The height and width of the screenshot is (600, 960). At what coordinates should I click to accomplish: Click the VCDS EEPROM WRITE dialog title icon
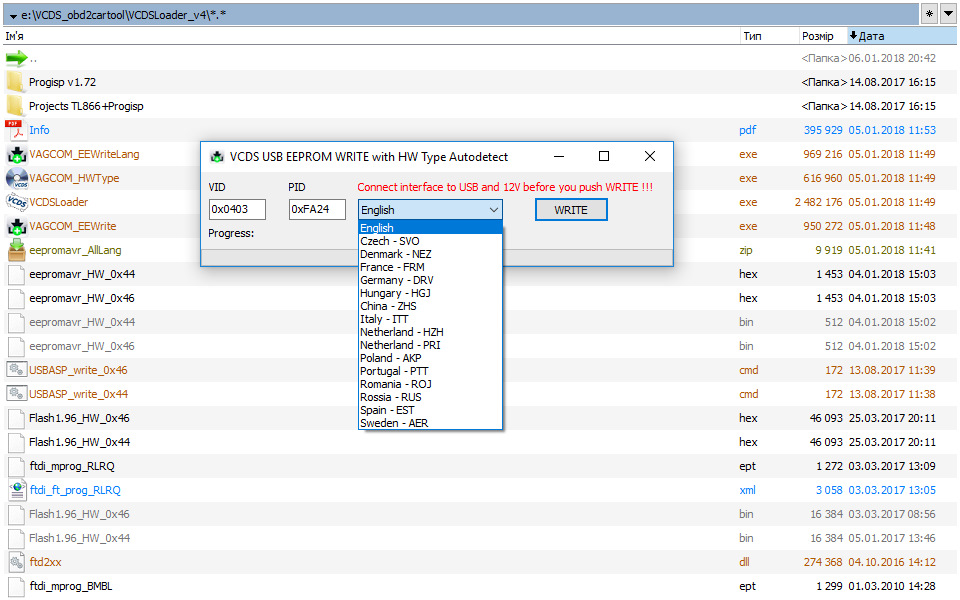[x=217, y=157]
